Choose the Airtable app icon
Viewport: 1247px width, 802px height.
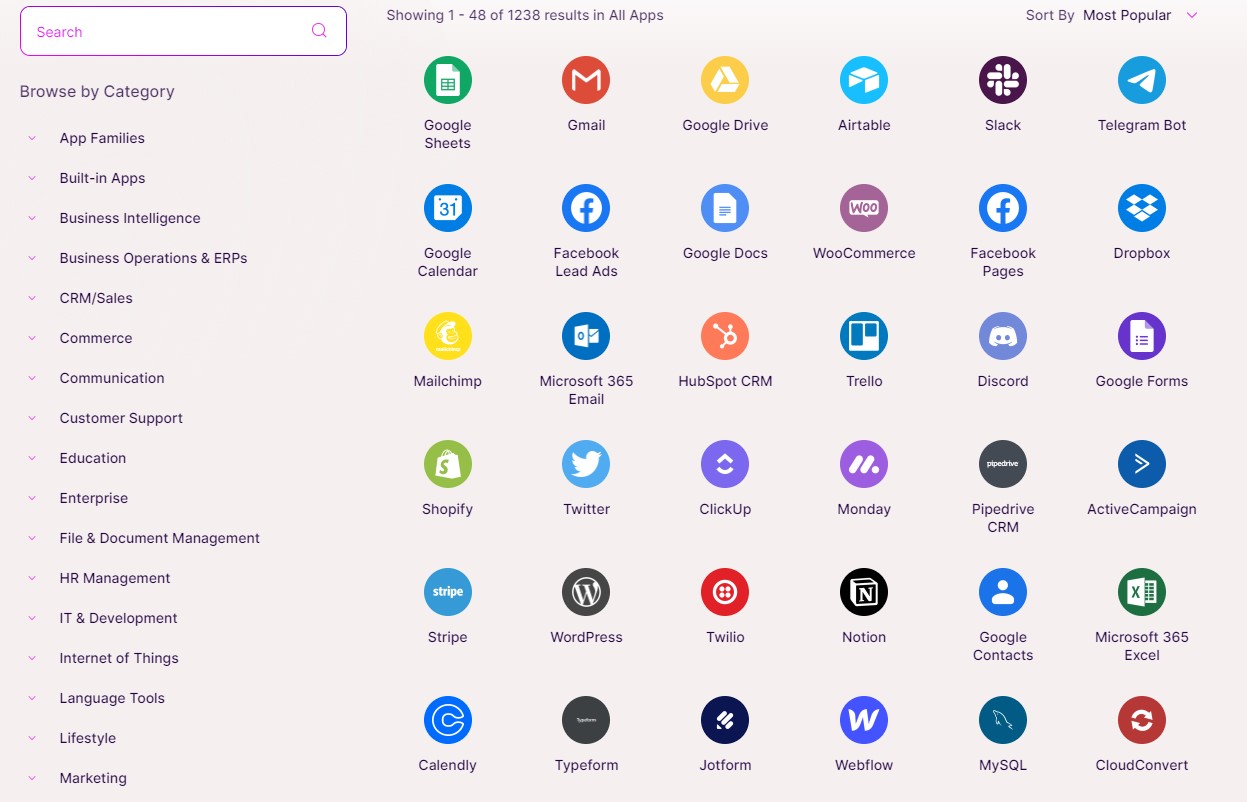point(864,80)
